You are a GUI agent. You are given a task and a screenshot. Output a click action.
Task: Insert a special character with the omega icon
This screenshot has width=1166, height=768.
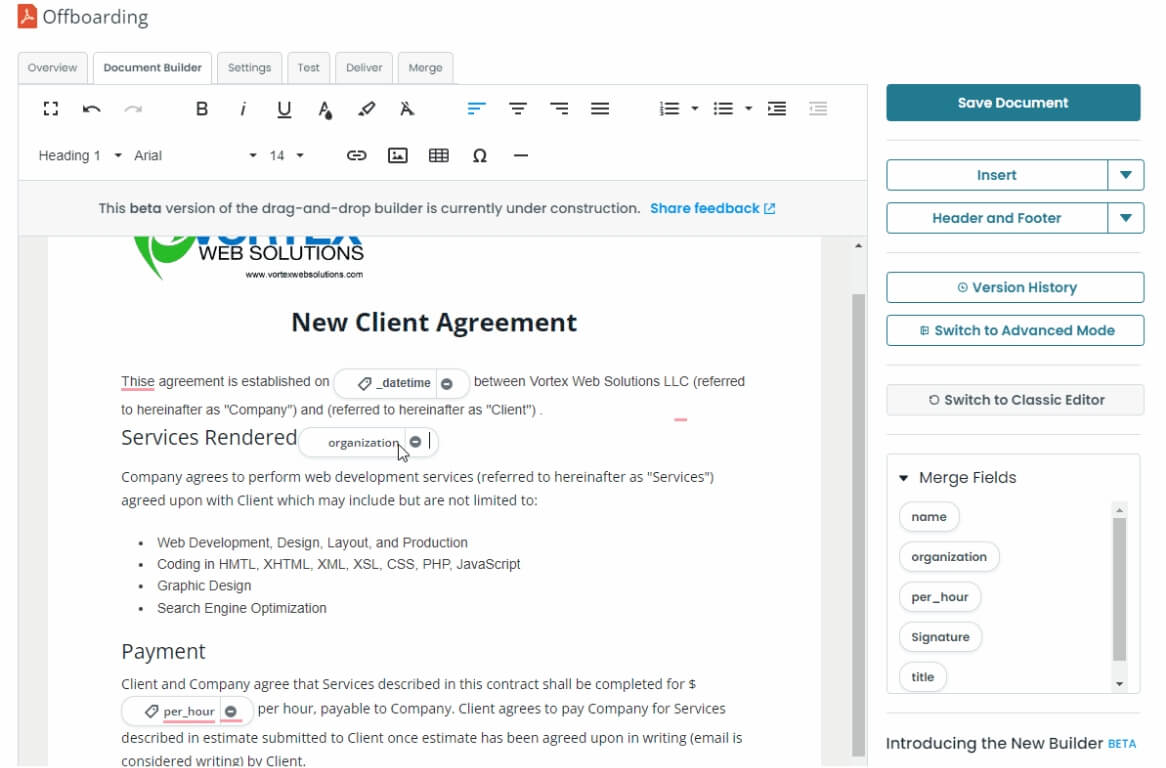[x=479, y=155]
